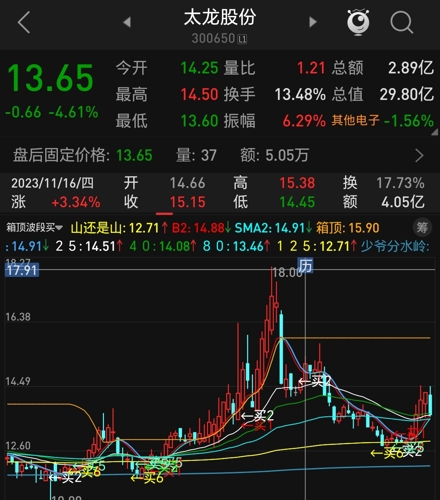The width and height of the screenshot is (440, 500).
Task: Tap the back arrow icon
Action: pyautogui.click(x=24, y=22)
